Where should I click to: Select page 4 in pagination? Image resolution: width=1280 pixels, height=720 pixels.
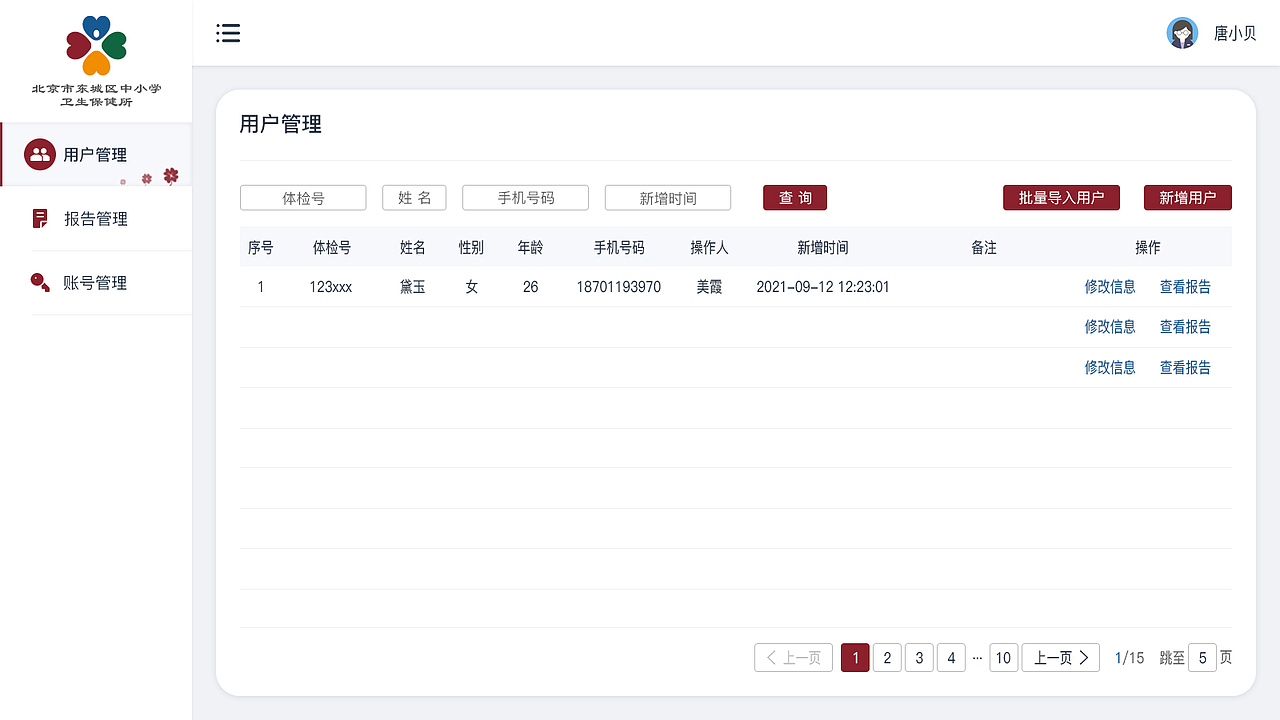coord(951,657)
